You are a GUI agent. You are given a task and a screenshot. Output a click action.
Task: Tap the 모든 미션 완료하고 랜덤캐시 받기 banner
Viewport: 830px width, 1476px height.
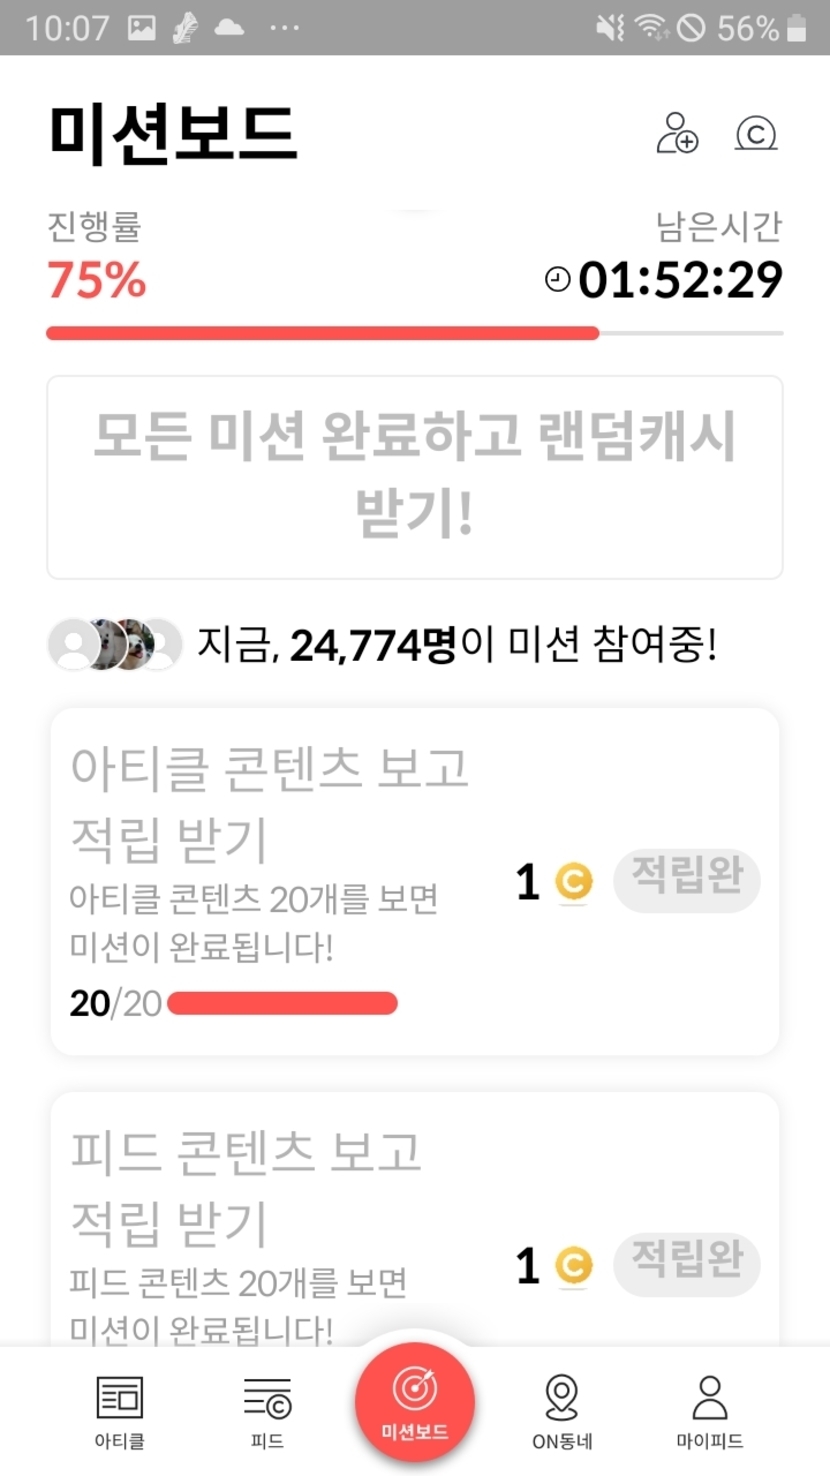coord(414,477)
